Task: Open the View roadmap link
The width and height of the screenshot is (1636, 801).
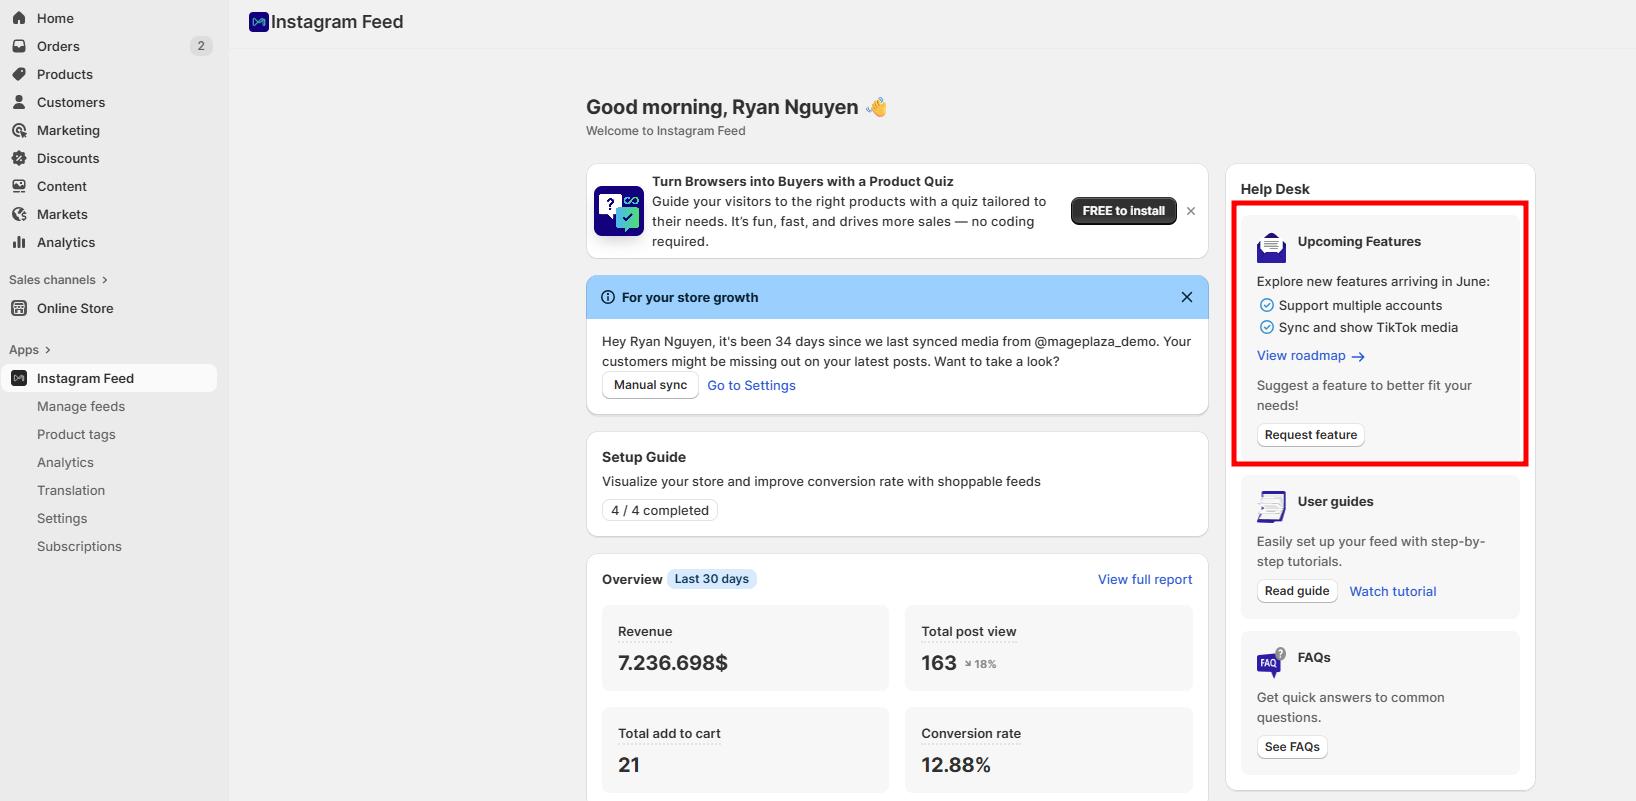Action: [x=1301, y=355]
